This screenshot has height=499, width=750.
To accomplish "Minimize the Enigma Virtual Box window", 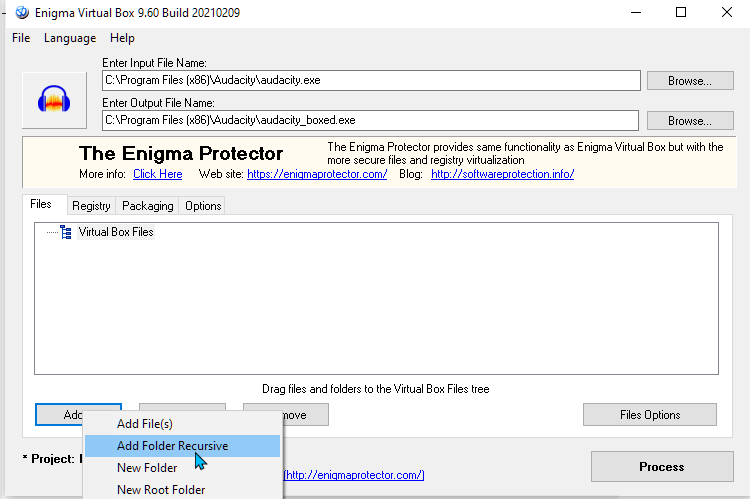I will [x=636, y=12].
